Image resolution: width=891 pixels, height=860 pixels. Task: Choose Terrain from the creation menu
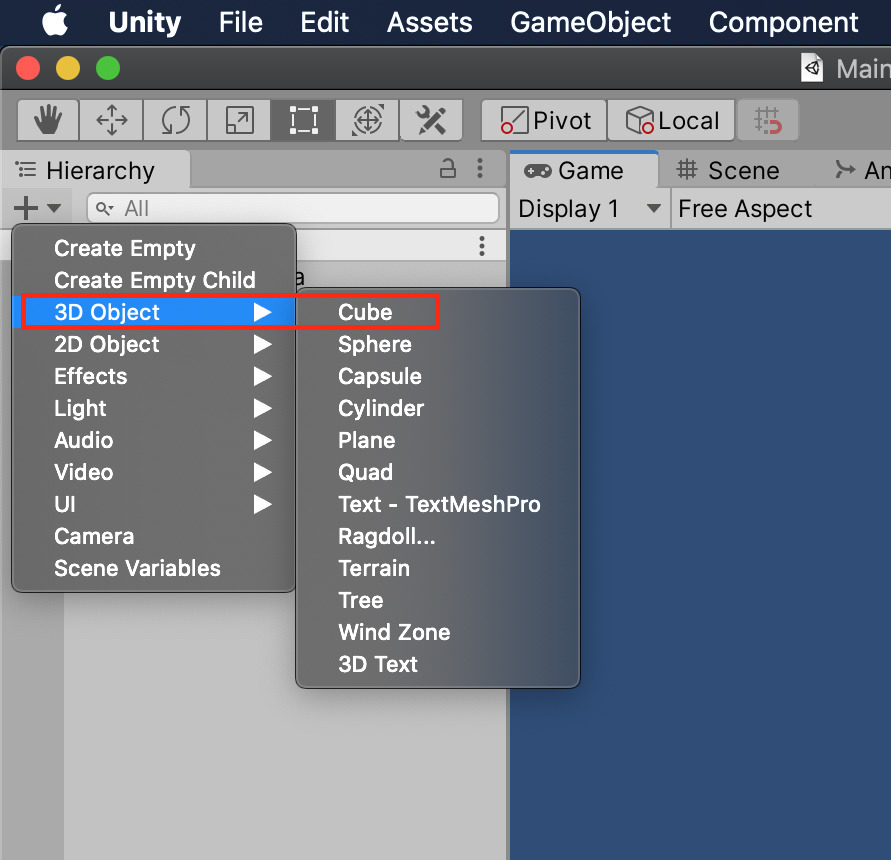click(374, 568)
